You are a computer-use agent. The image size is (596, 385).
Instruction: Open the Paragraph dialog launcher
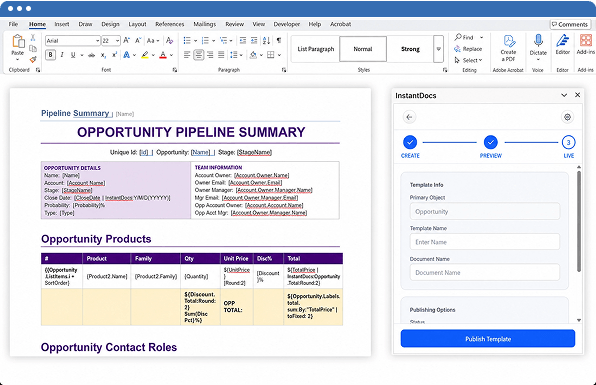click(284, 70)
